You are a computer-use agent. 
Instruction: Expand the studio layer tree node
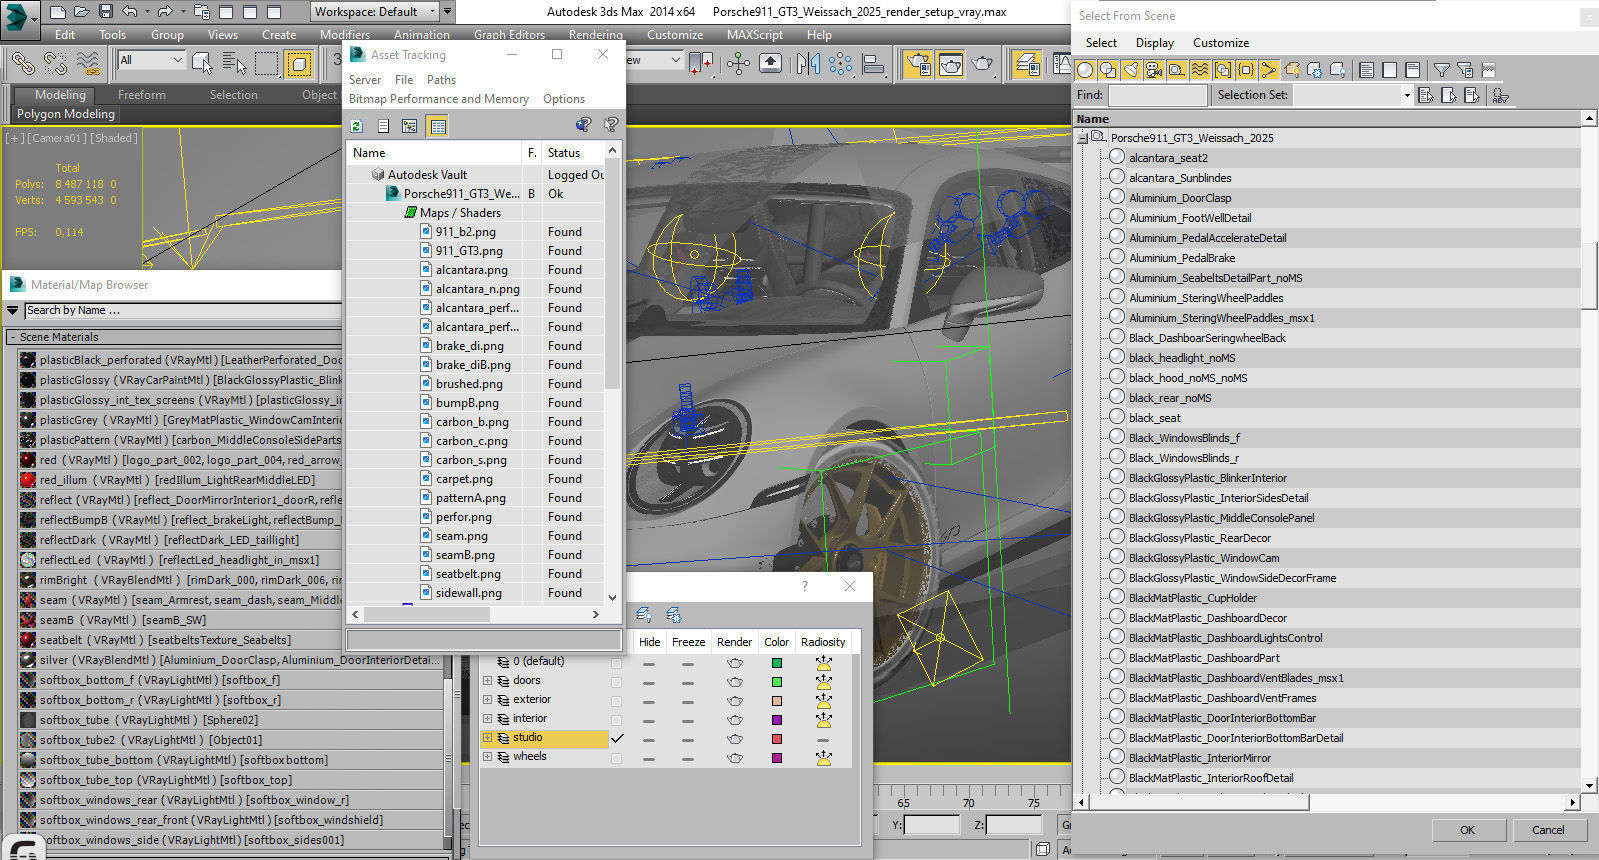488,738
